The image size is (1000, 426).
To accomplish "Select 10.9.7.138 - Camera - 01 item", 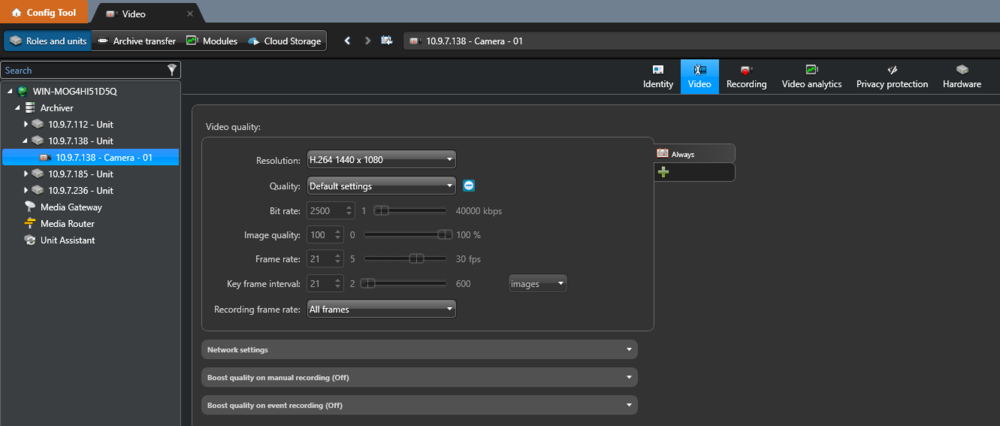I will [x=91, y=158].
